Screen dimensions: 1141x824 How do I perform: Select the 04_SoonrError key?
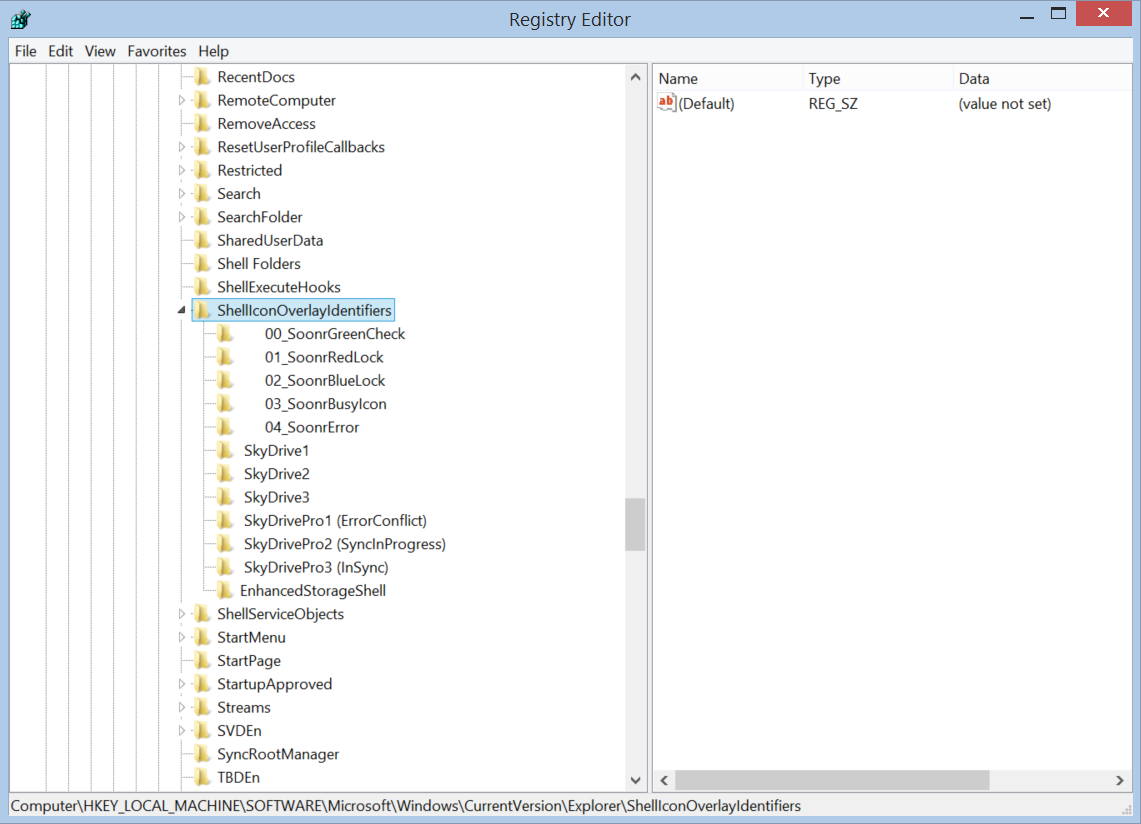[x=311, y=427]
